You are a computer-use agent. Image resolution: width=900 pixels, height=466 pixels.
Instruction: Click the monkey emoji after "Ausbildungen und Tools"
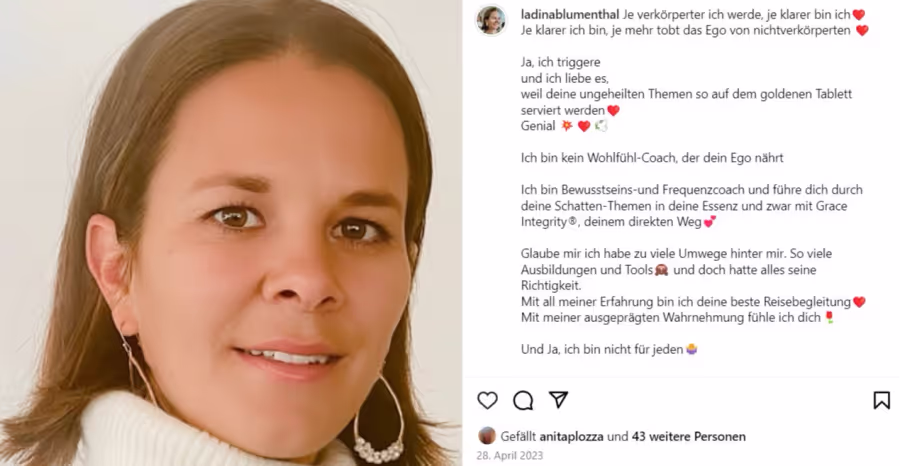click(x=661, y=270)
